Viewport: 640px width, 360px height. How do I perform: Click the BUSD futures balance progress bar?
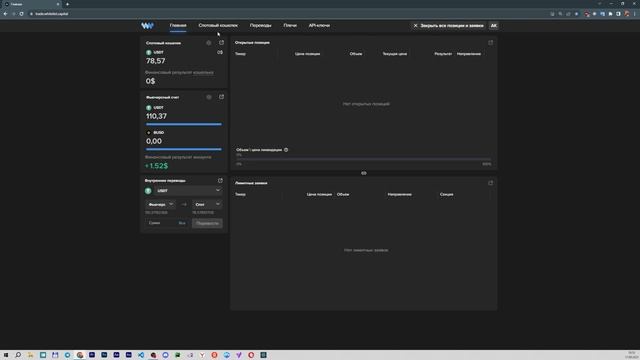184,149
